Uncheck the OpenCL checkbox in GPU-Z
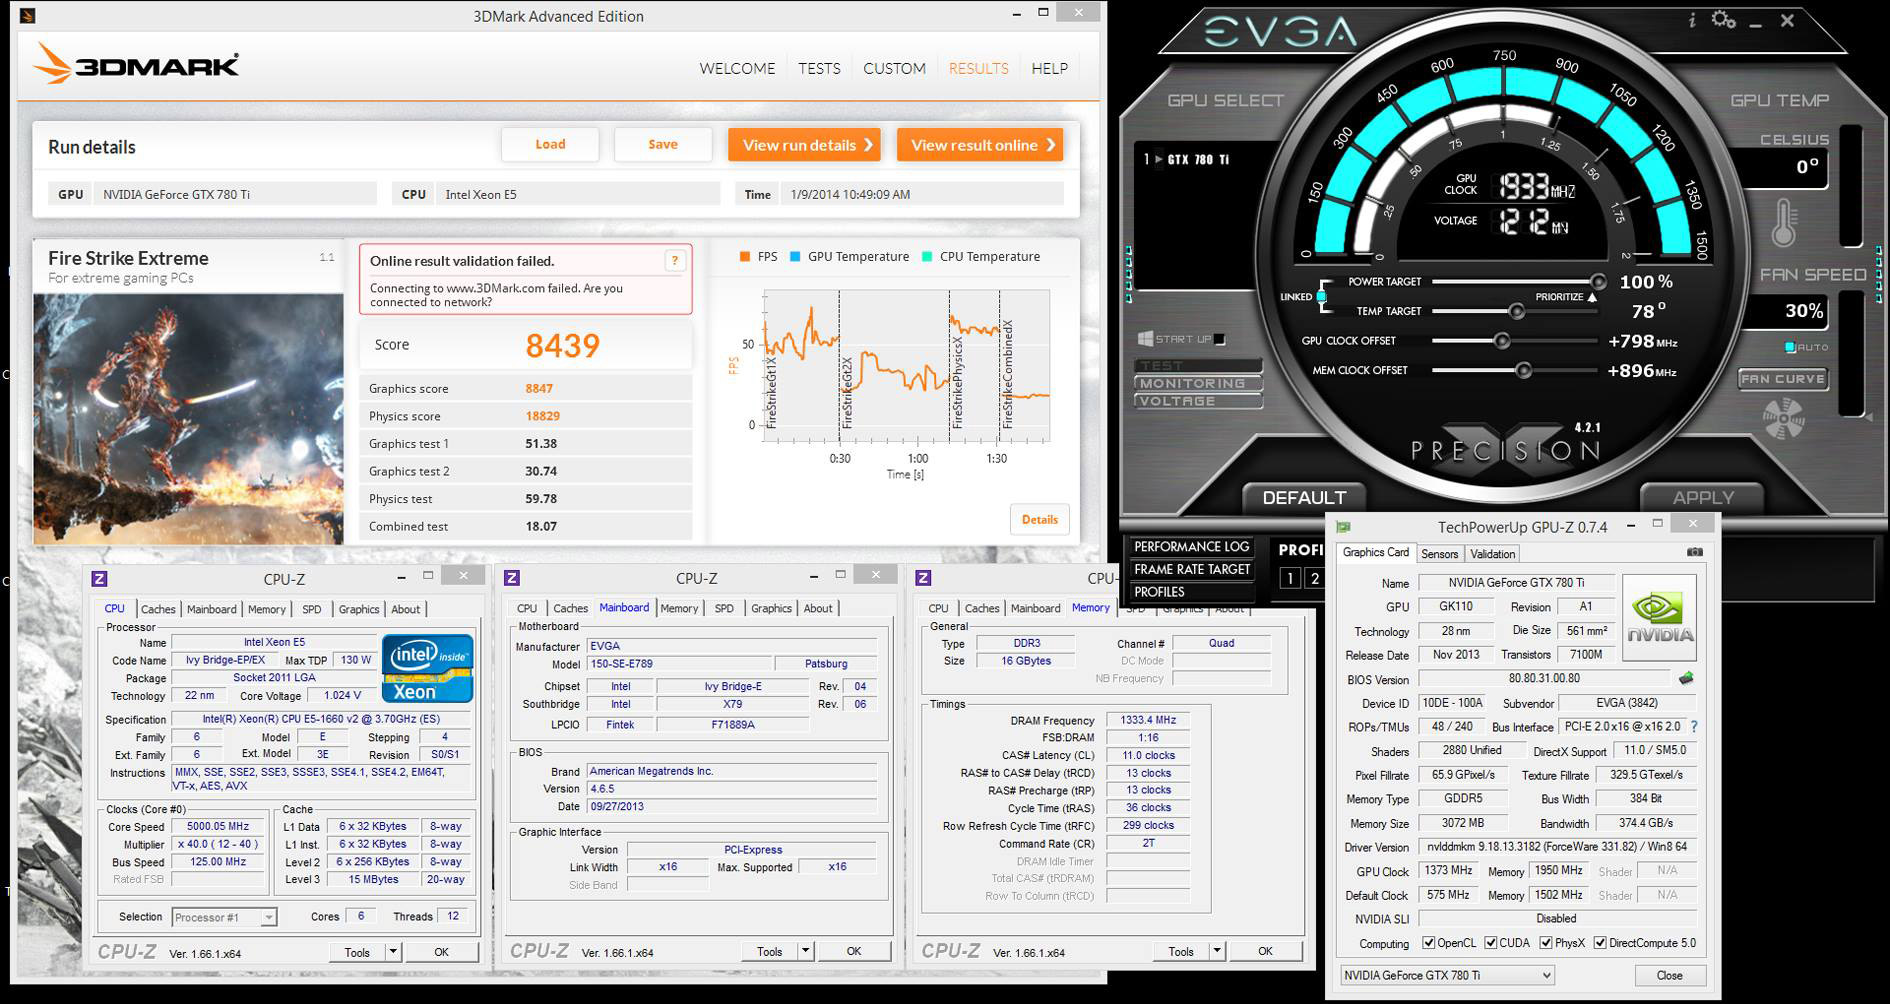Viewport: 1890px width, 1004px height. pos(1429,943)
